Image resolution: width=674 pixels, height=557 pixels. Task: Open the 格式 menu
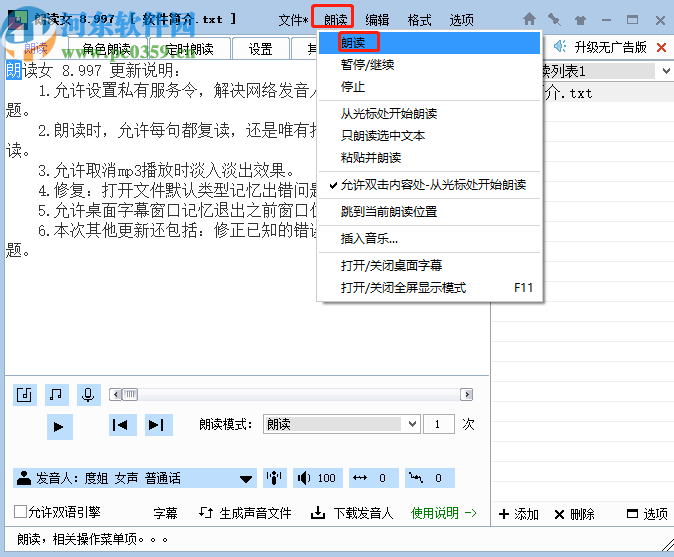pyautogui.click(x=419, y=20)
